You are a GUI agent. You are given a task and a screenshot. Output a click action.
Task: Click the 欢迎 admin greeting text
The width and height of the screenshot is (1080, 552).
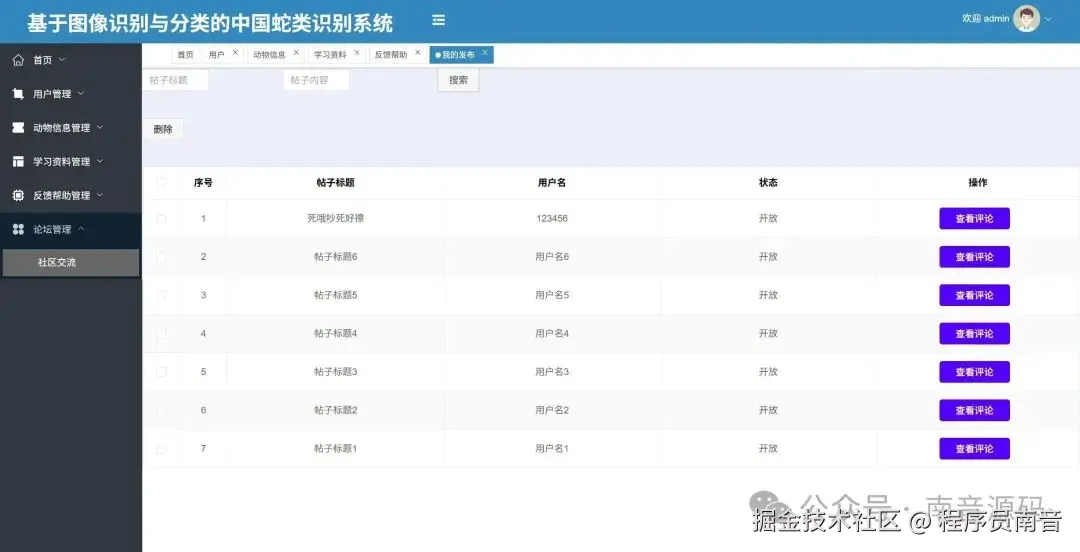(x=986, y=19)
